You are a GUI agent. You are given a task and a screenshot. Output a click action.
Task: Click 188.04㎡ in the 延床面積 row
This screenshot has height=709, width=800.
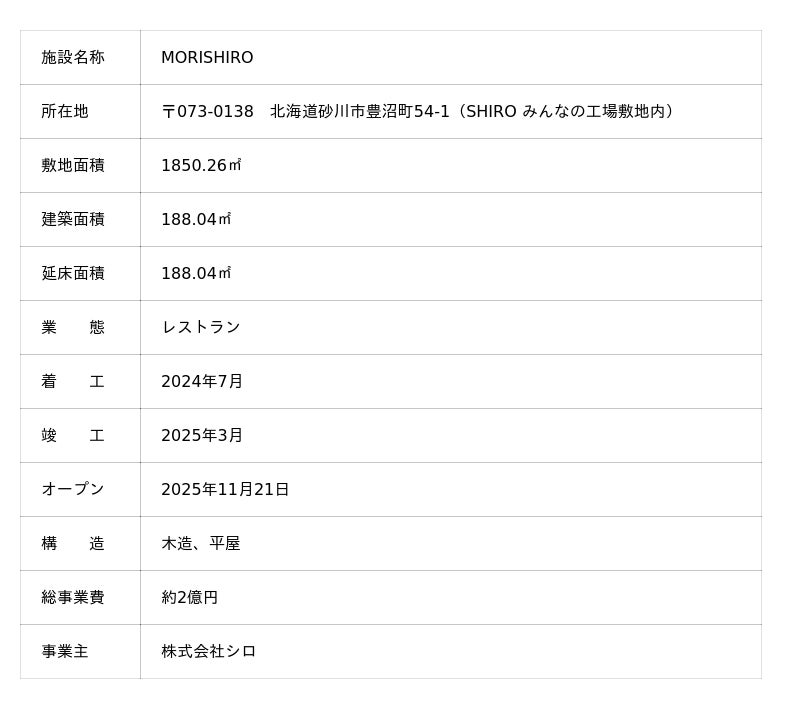coord(196,273)
